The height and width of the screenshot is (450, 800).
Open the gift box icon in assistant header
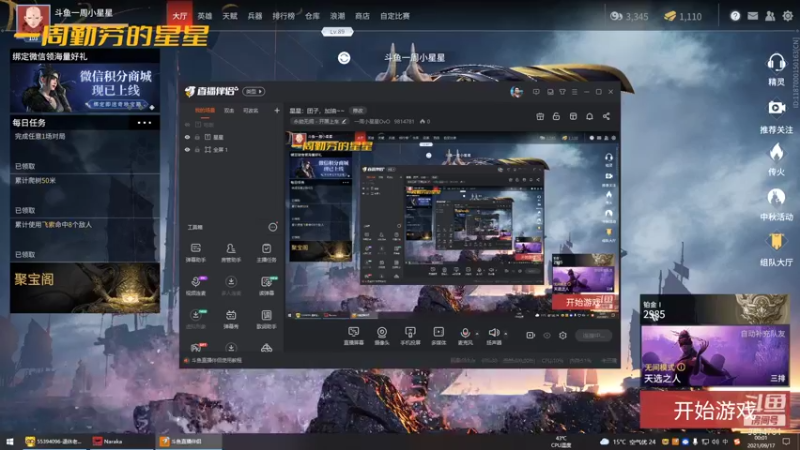point(540,116)
